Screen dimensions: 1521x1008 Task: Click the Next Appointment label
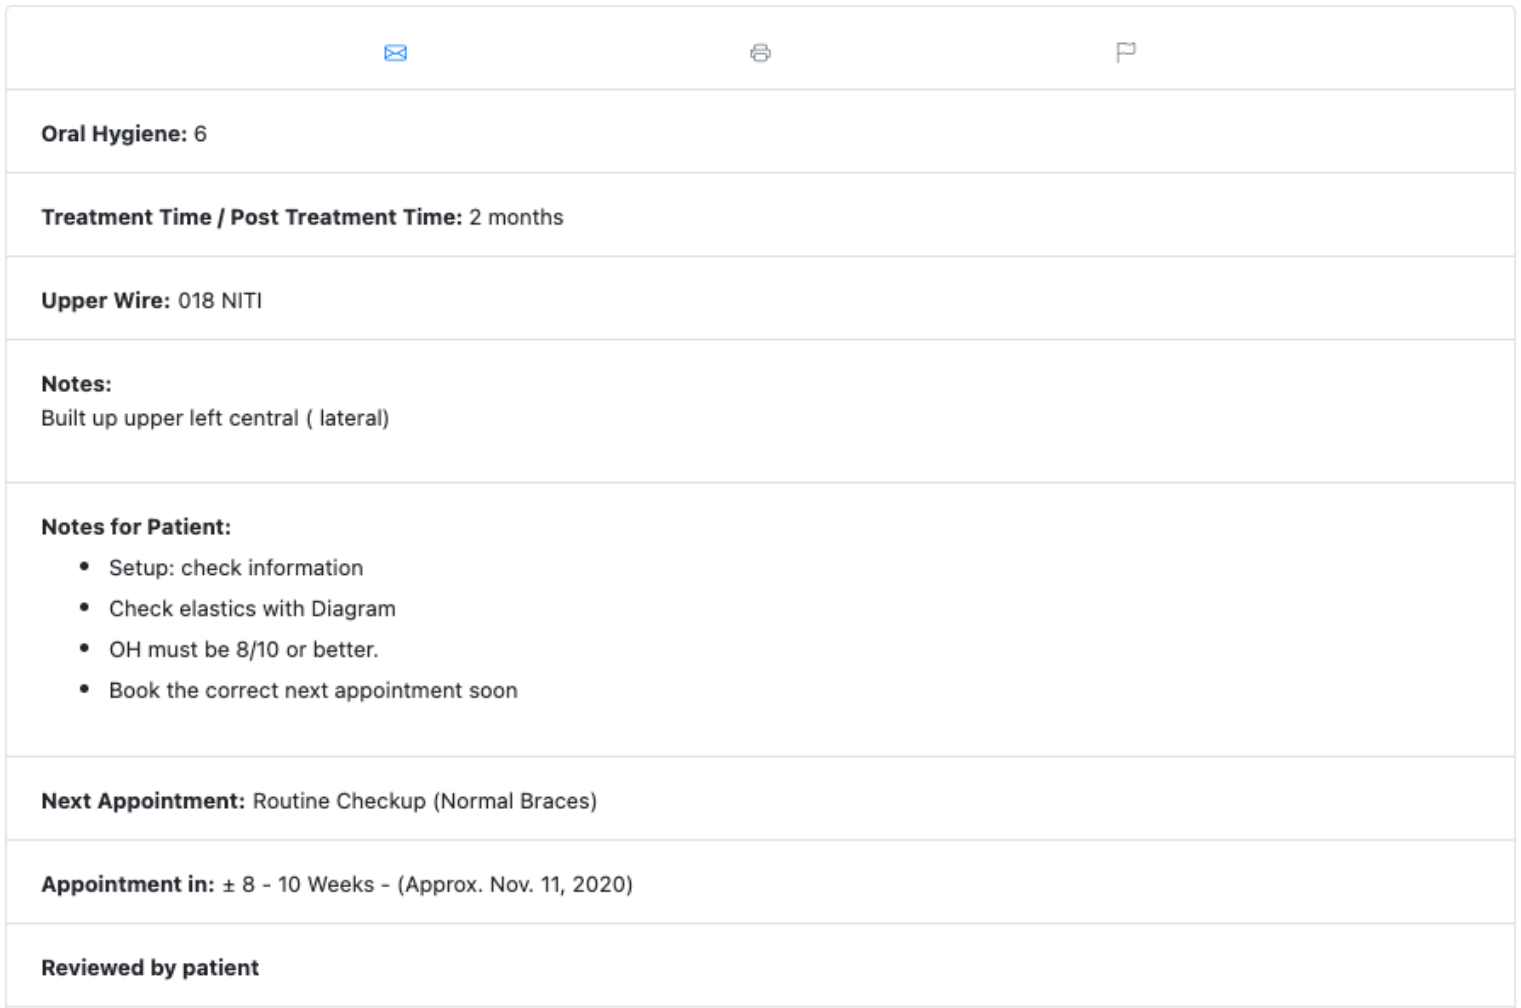point(142,801)
